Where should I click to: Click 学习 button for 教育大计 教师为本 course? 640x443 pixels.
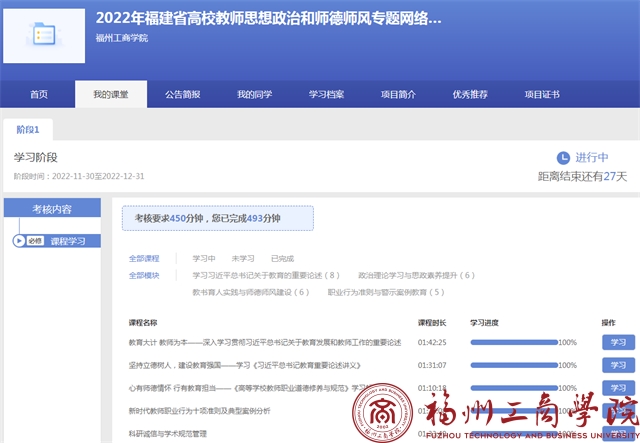618,343
